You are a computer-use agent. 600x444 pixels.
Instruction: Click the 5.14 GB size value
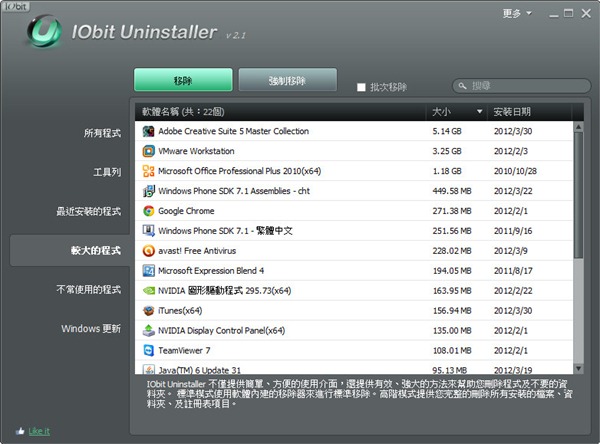(x=447, y=131)
